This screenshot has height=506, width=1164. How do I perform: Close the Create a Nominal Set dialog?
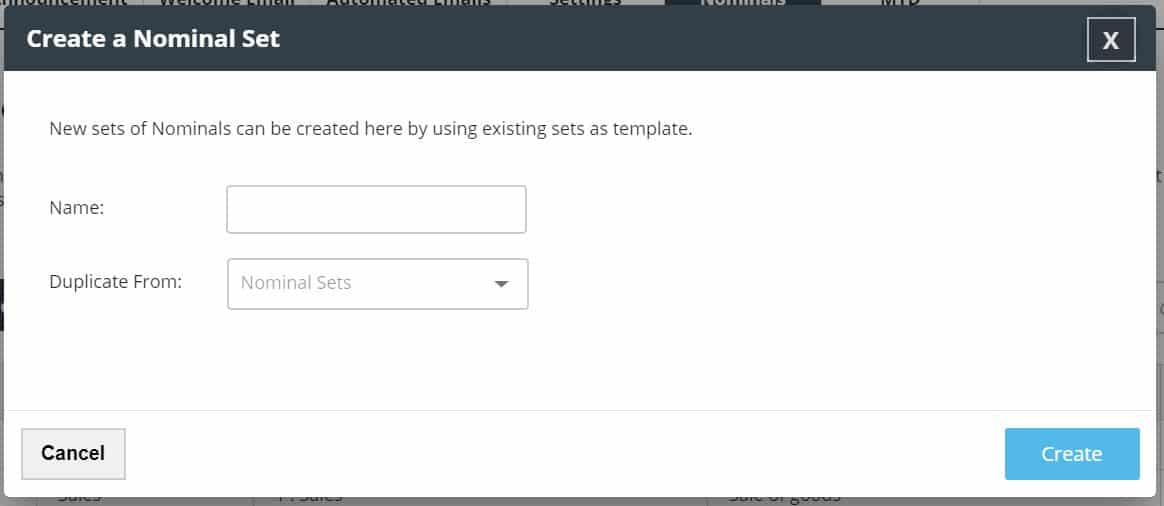coord(1110,40)
